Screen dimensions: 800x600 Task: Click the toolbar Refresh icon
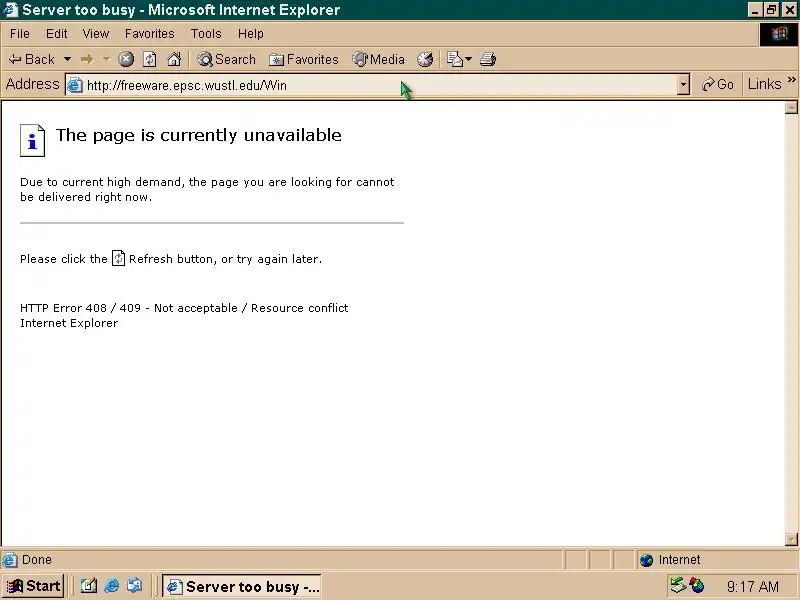point(149,59)
